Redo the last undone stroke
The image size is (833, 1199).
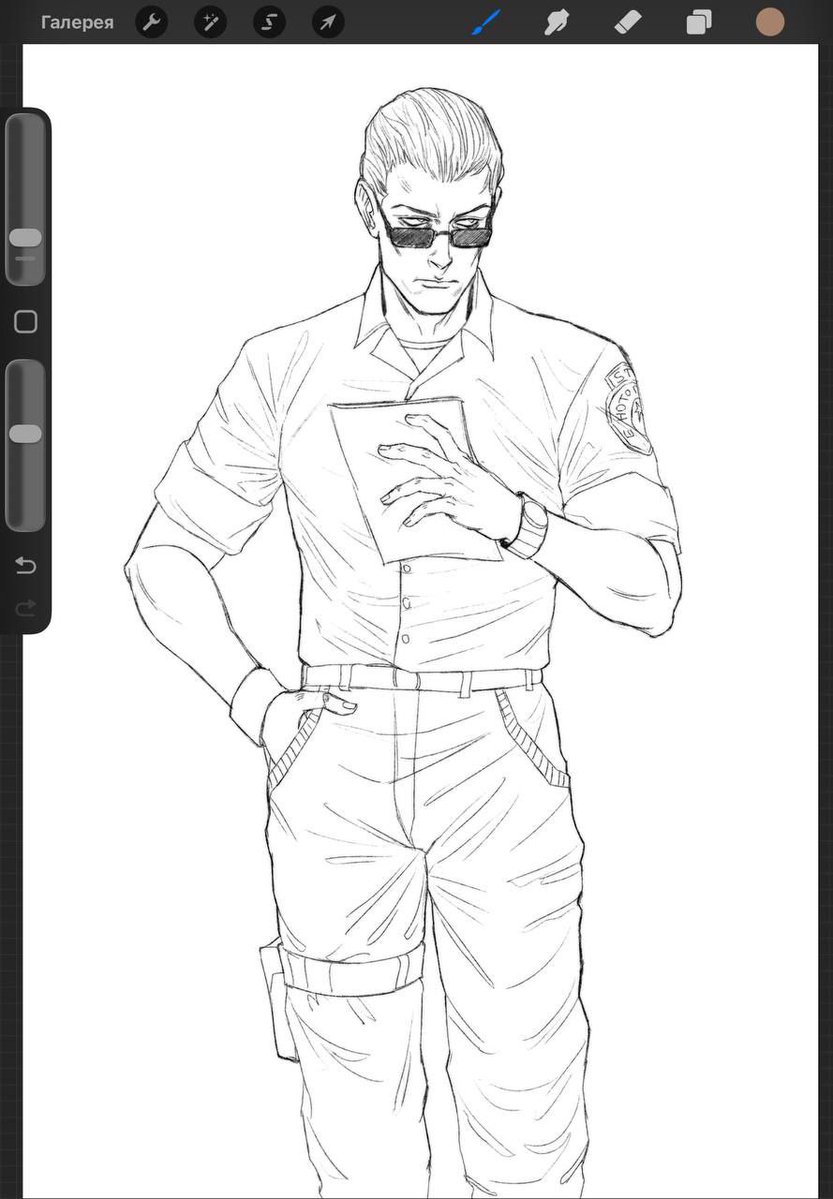pyautogui.click(x=26, y=609)
